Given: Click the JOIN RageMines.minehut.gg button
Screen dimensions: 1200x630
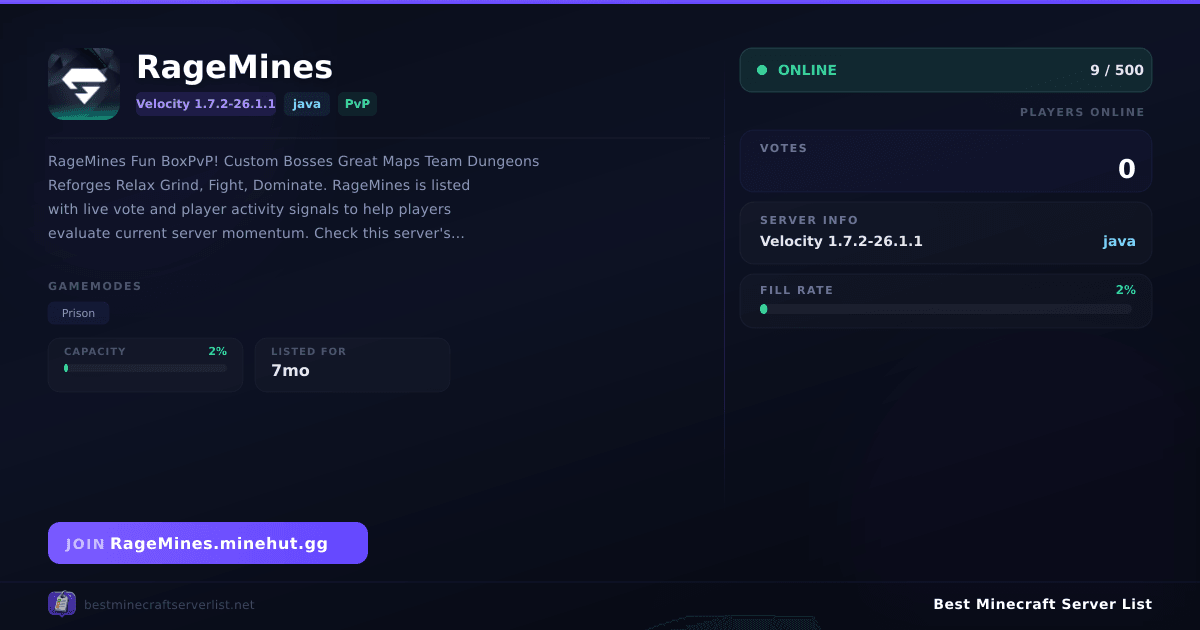Looking at the screenshot, I should (208, 543).
